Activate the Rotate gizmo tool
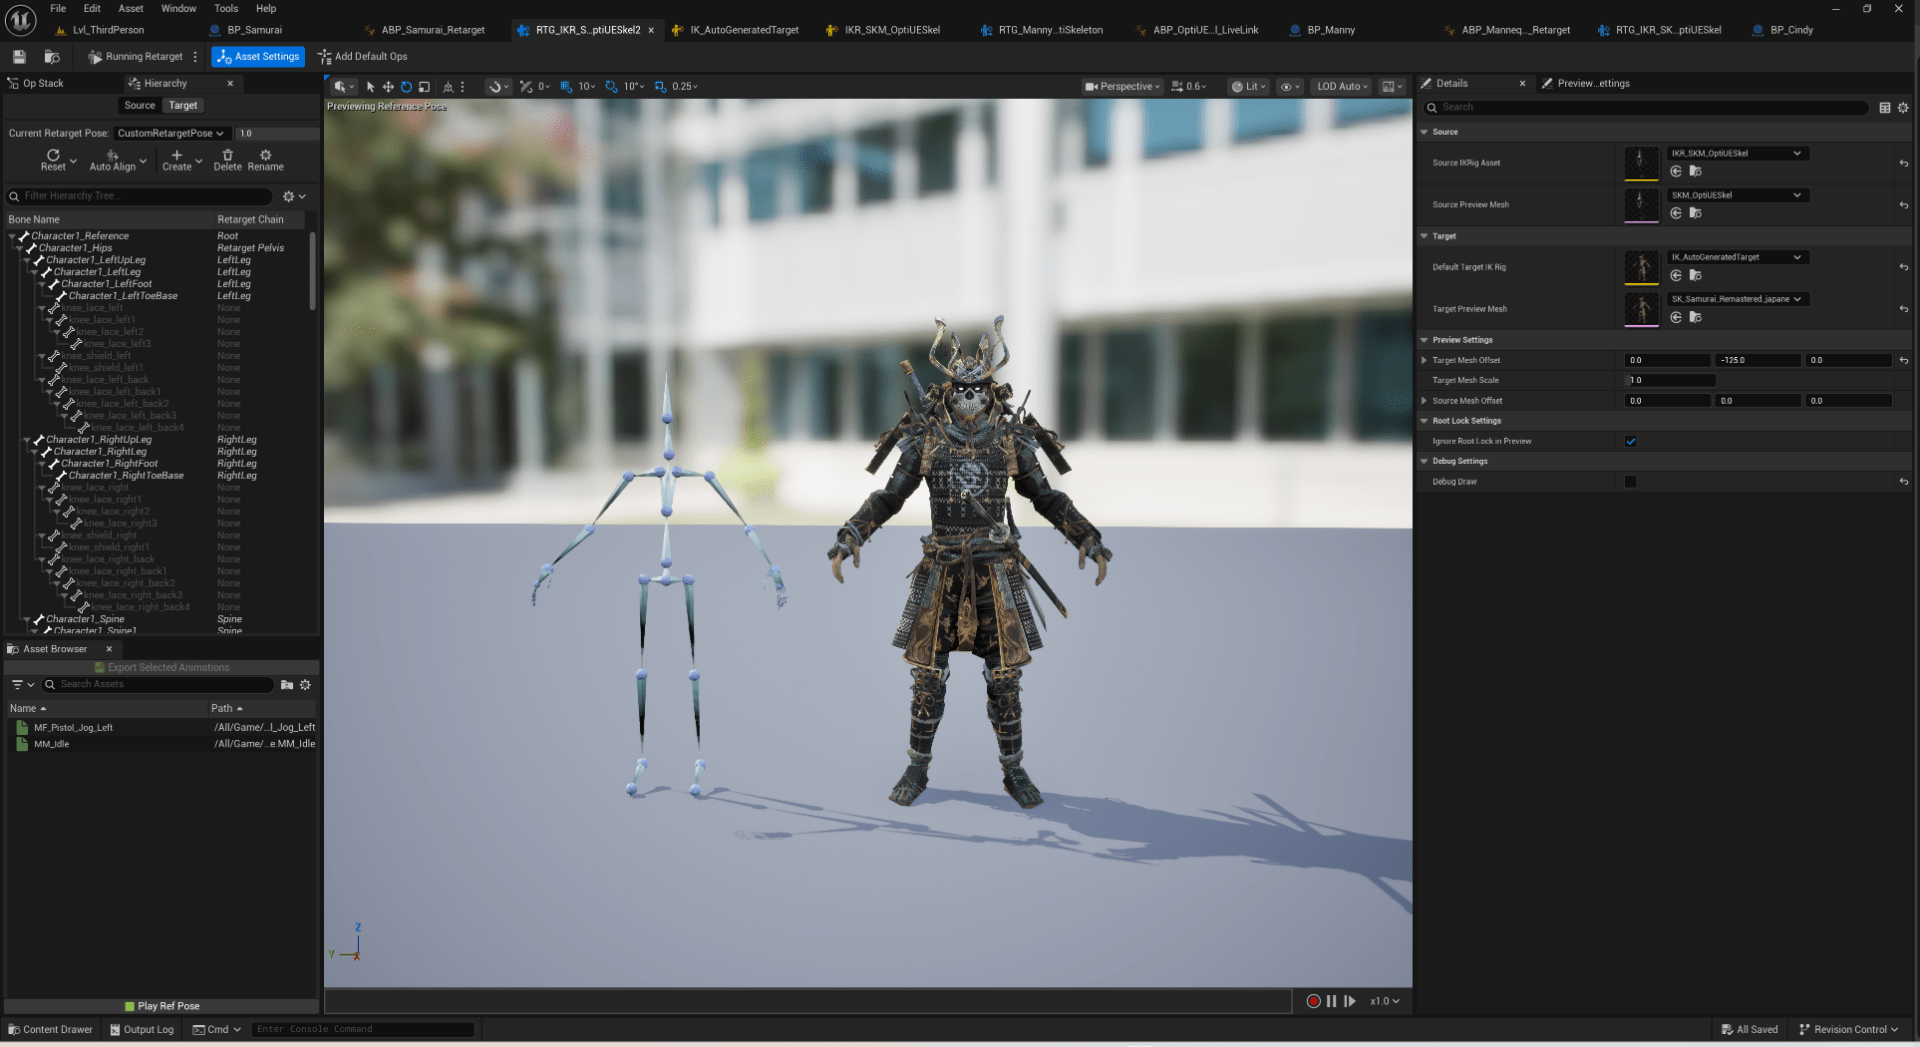Viewport: 1920px width, 1047px height. click(x=406, y=87)
